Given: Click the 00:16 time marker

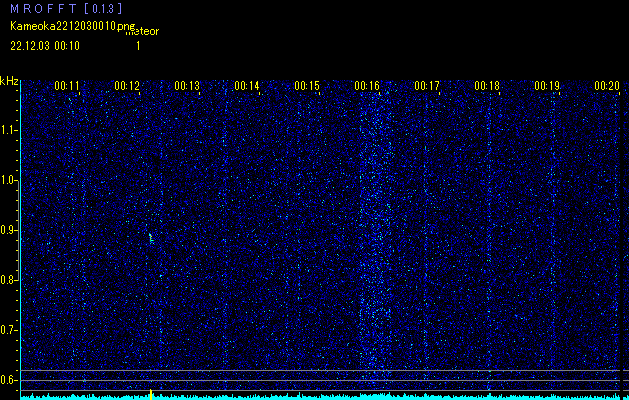Looking at the screenshot, I should tap(367, 86).
